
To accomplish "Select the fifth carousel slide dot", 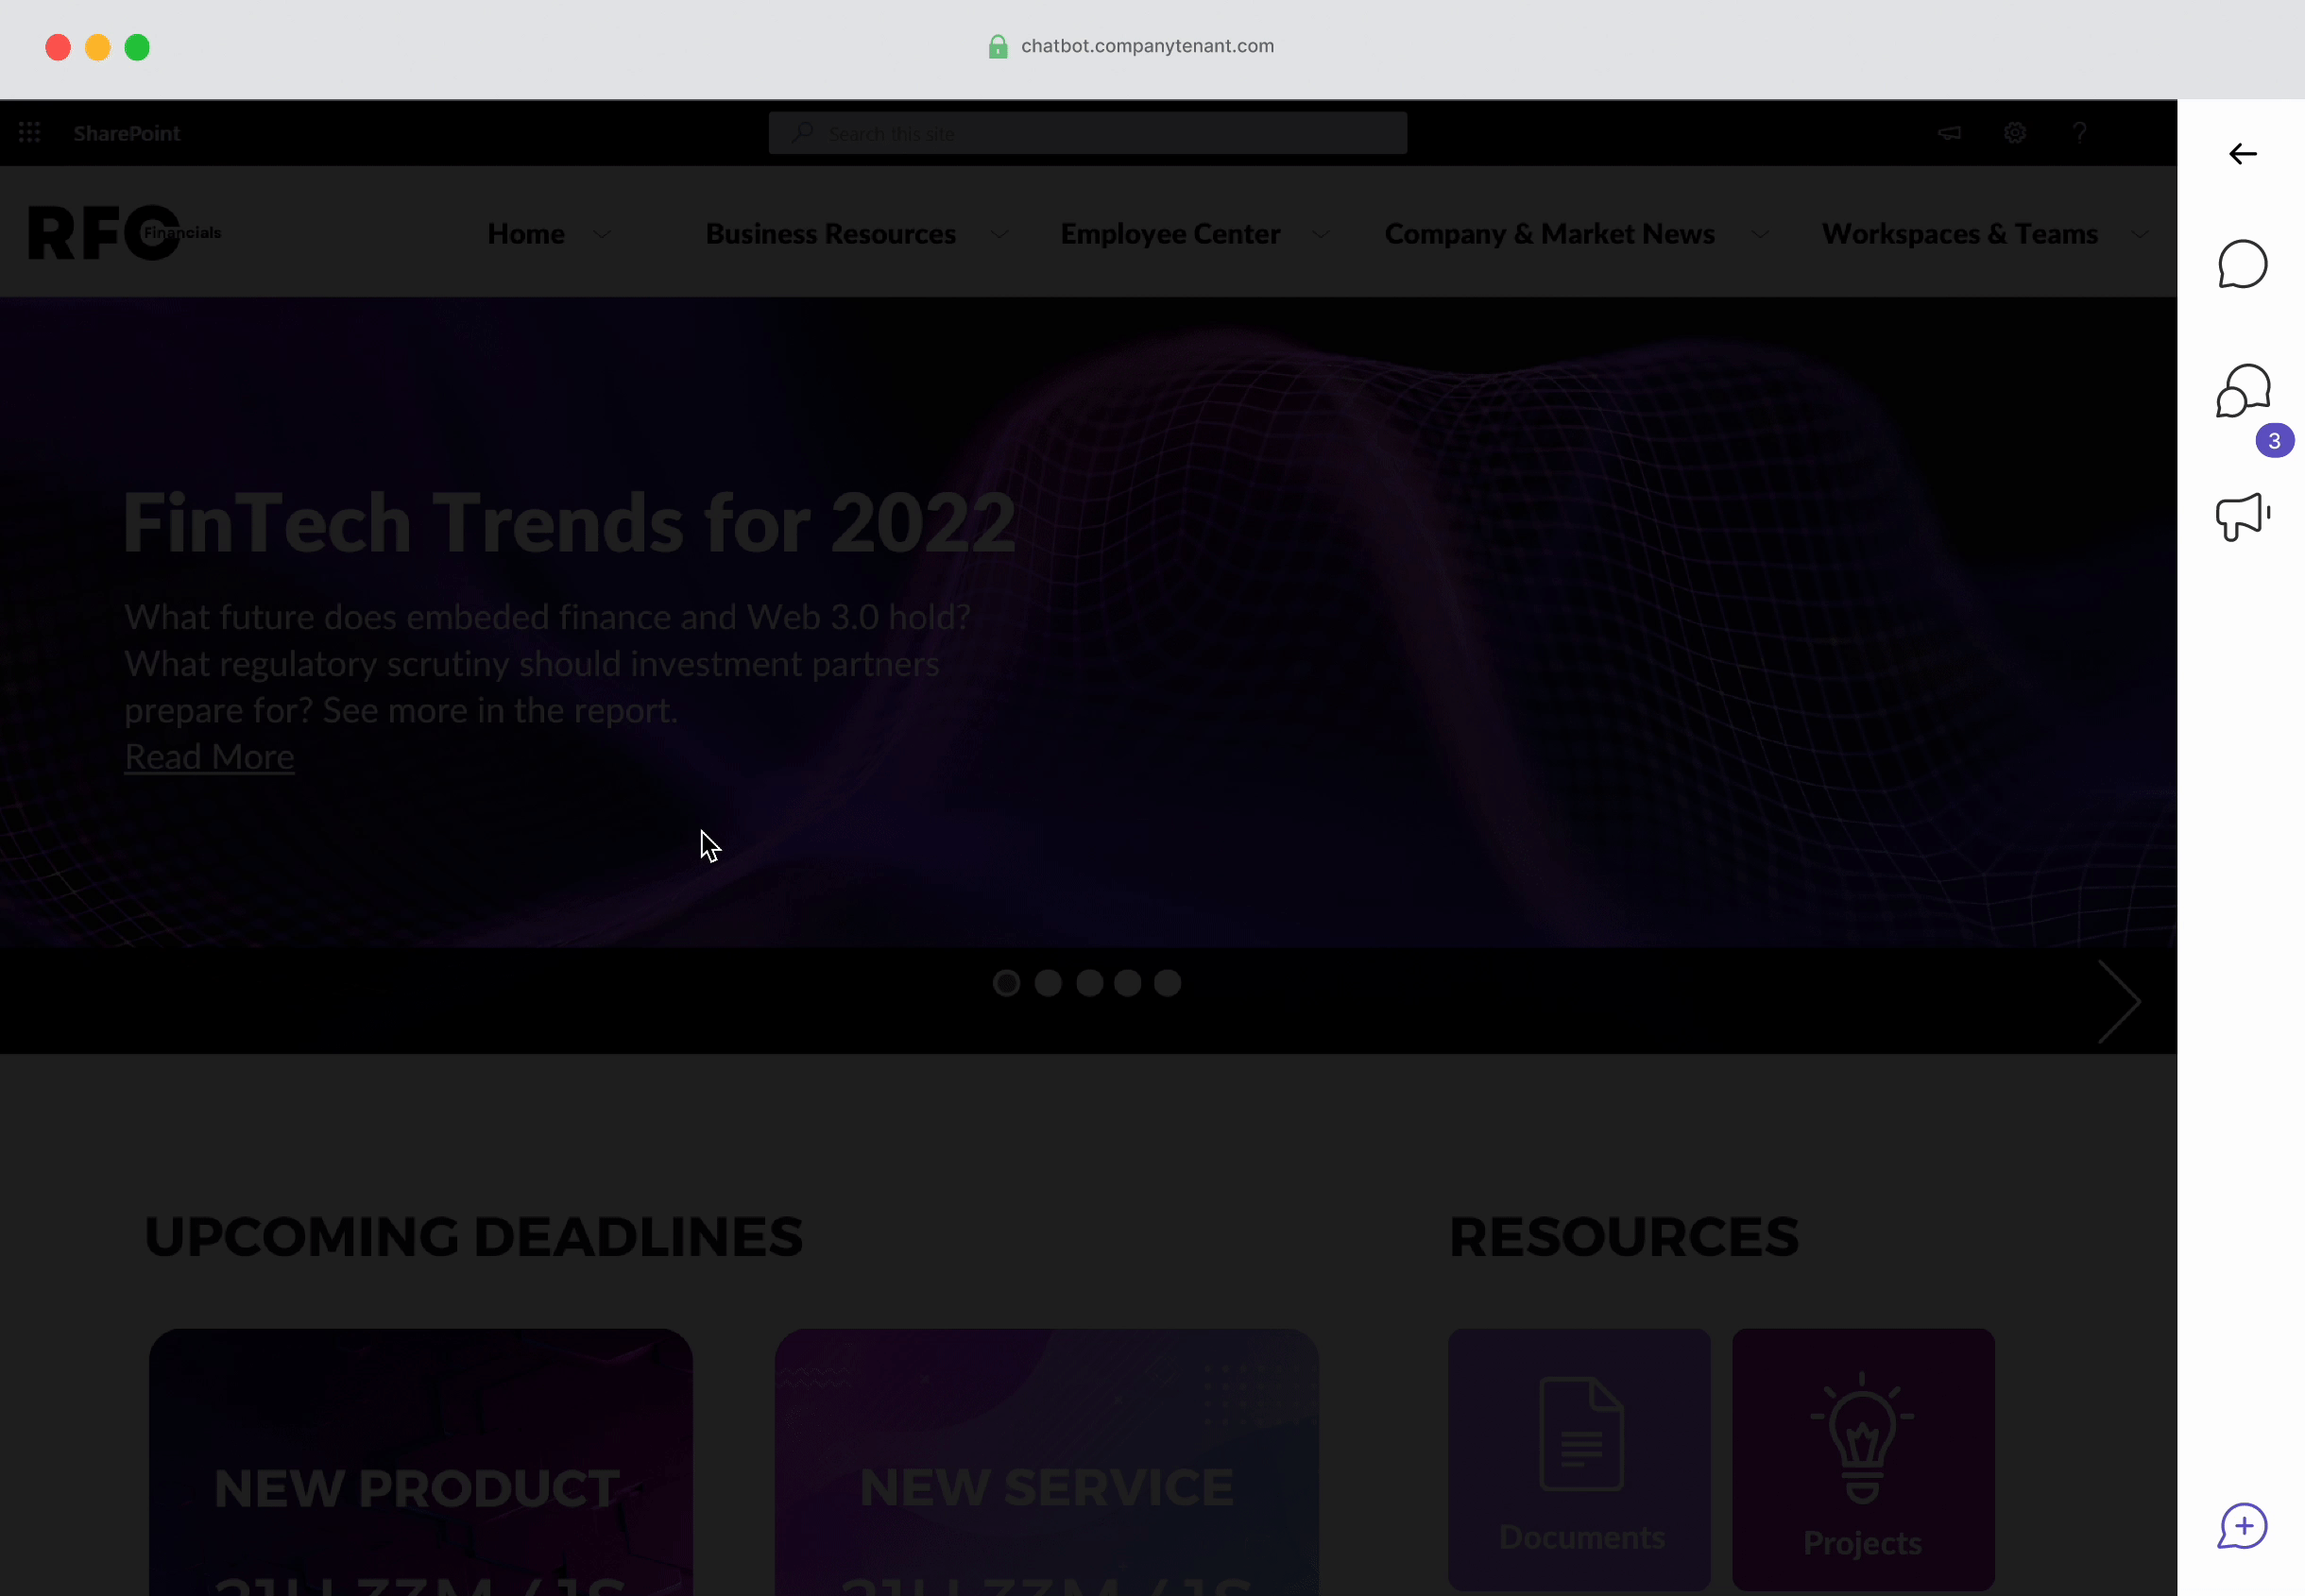I will coord(1167,984).
